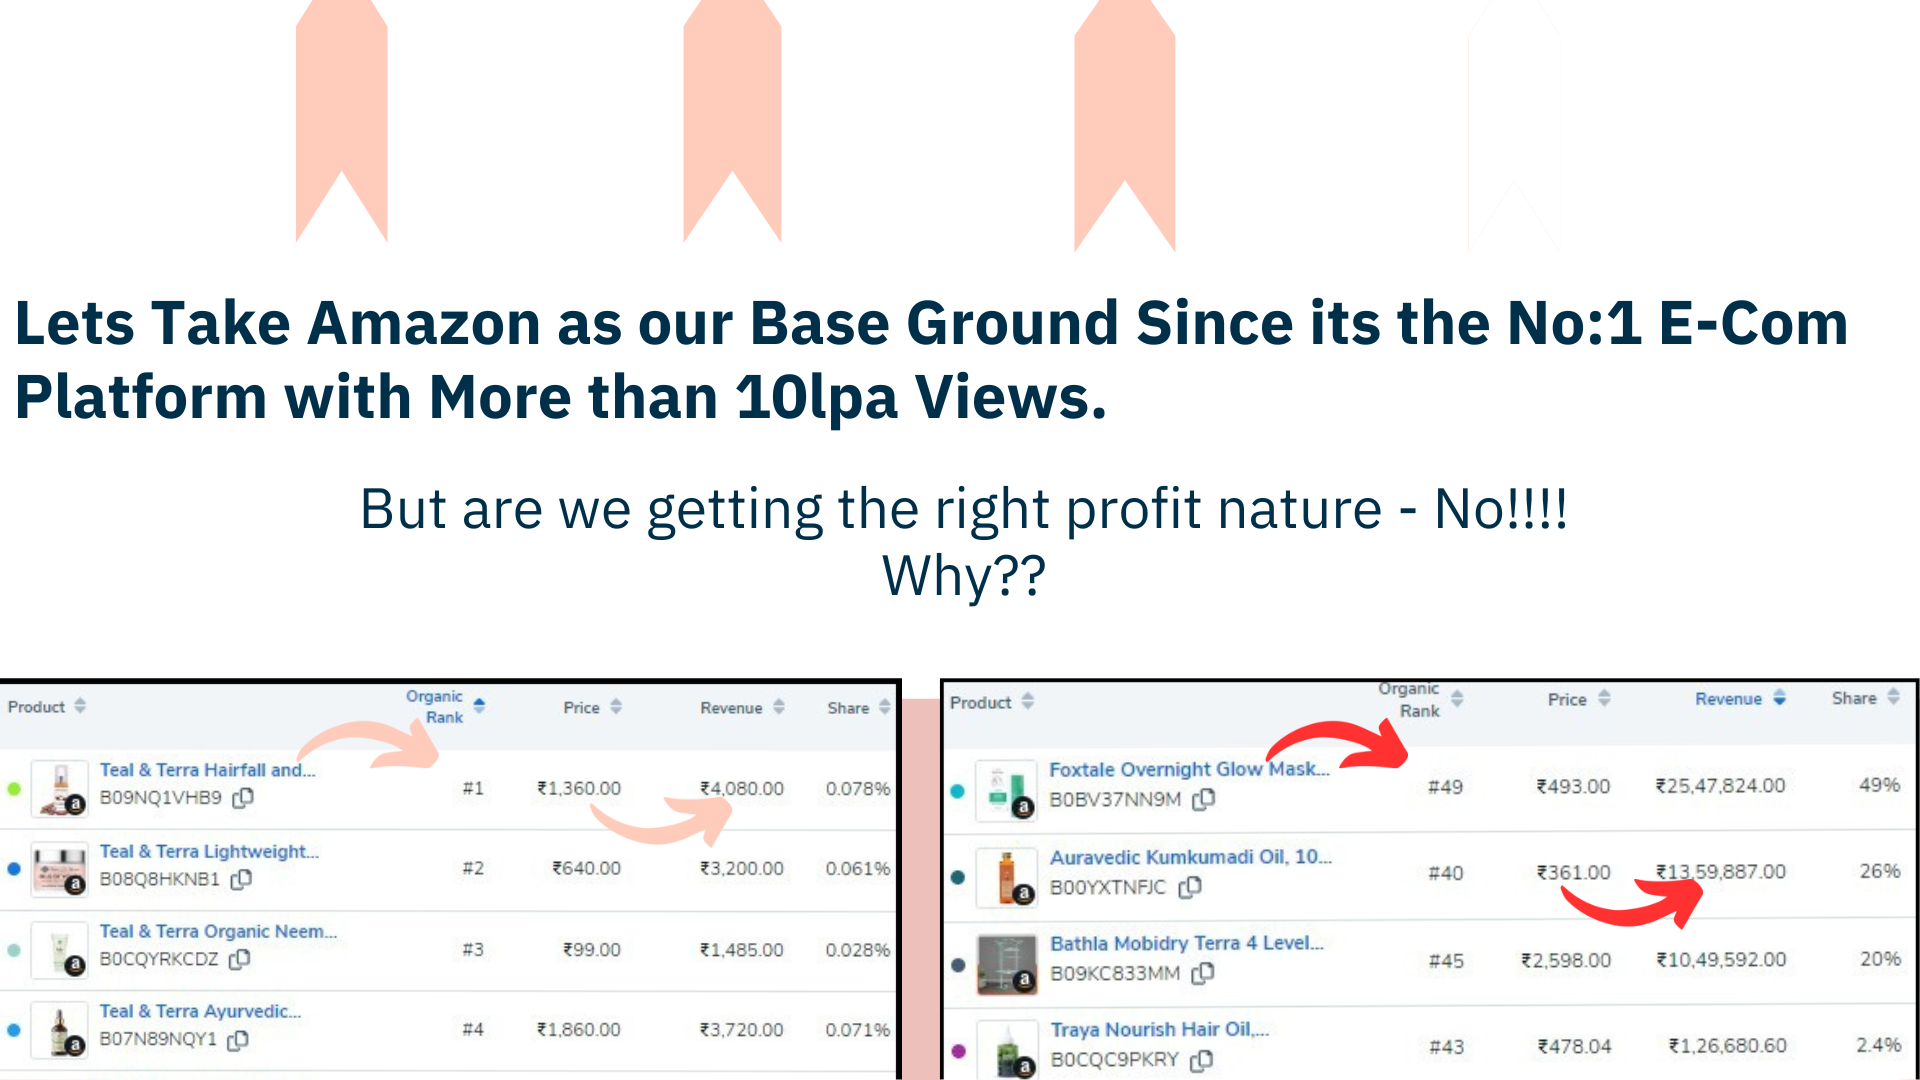
Task: Copy ASIN B00YXTNFJC with copy icon
Action: 1190,887
